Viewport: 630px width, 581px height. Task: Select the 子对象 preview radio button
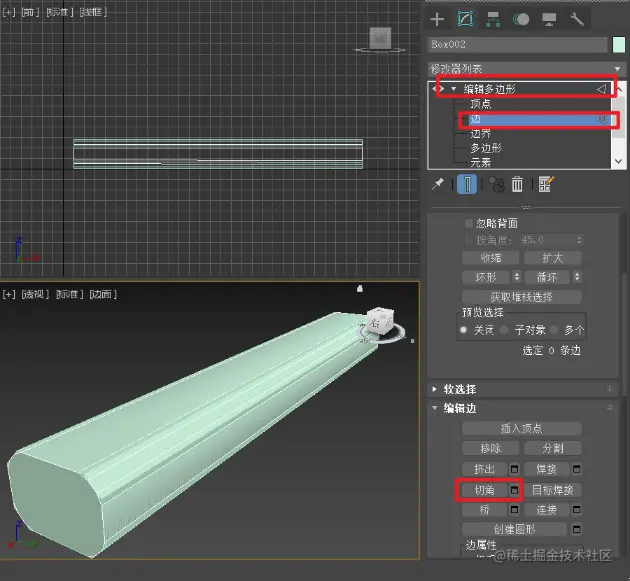pos(504,330)
